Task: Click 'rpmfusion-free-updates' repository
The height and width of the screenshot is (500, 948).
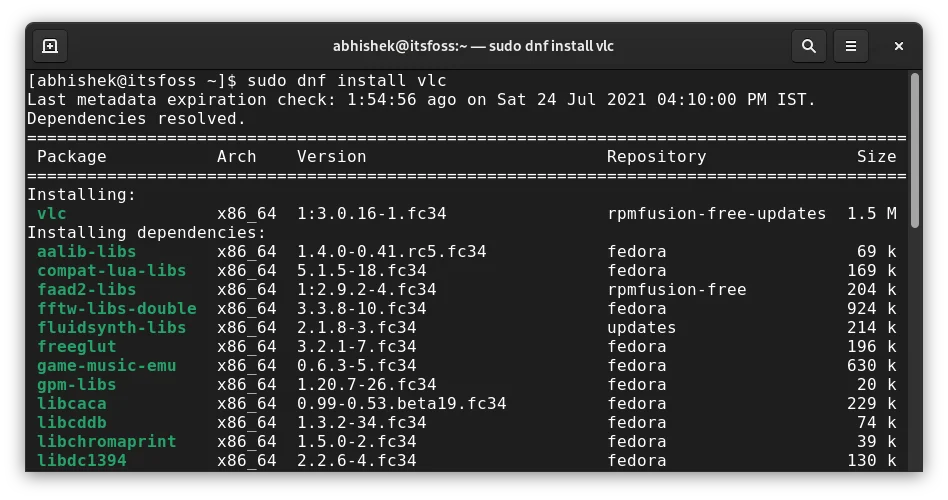Action: pos(716,213)
